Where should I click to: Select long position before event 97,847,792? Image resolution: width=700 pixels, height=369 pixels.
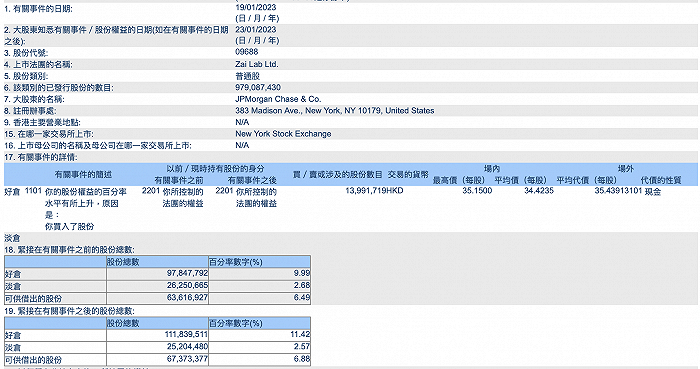(x=188, y=273)
